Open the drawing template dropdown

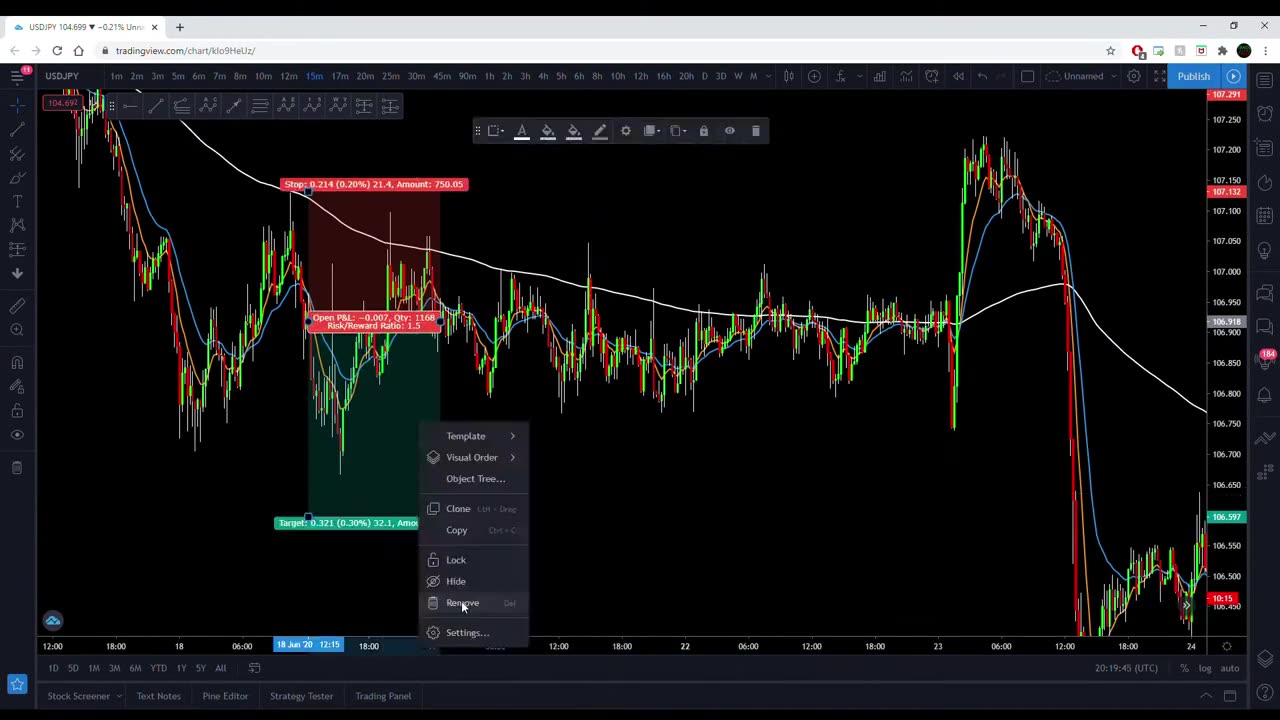point(496,131)
